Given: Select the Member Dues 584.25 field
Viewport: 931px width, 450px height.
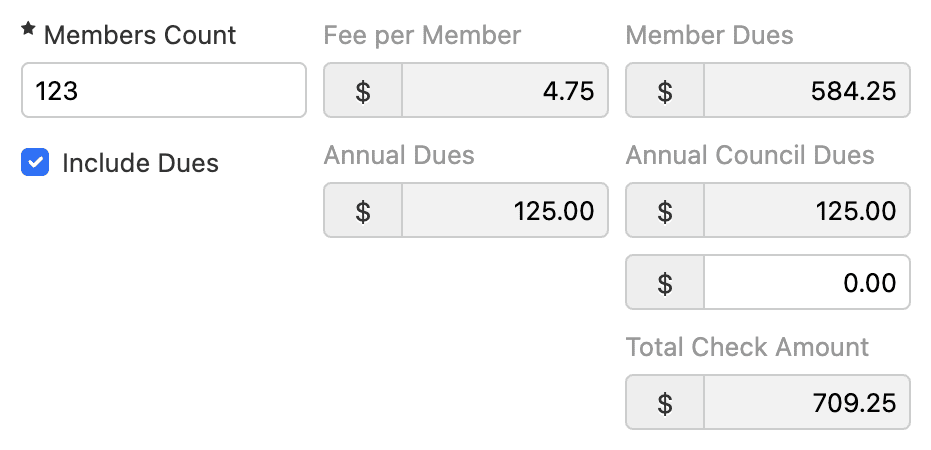Looking at the screenshot, I should (807, 91).
